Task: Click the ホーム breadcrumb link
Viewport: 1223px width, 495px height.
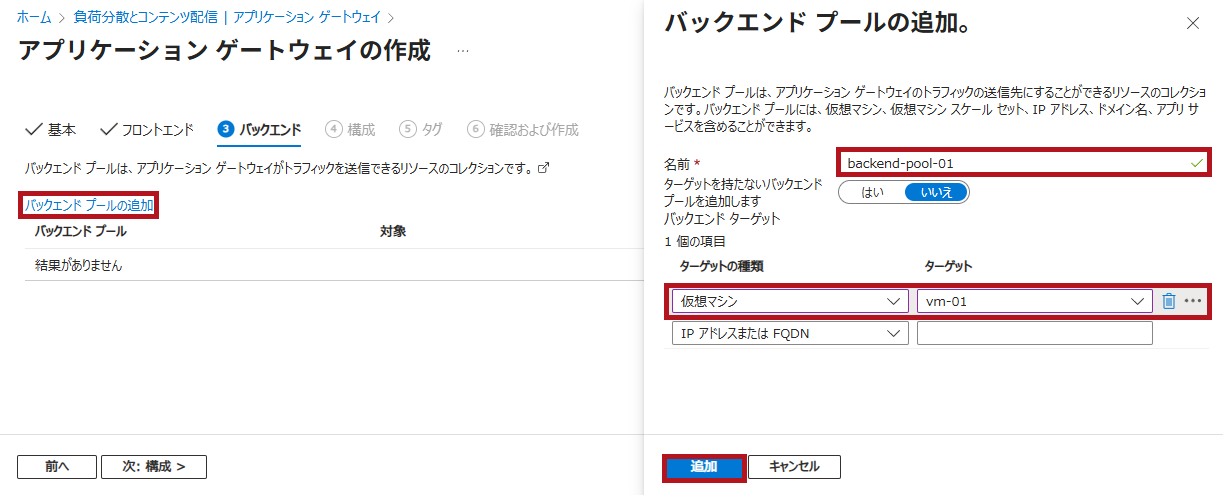Action: click(33, 17)
